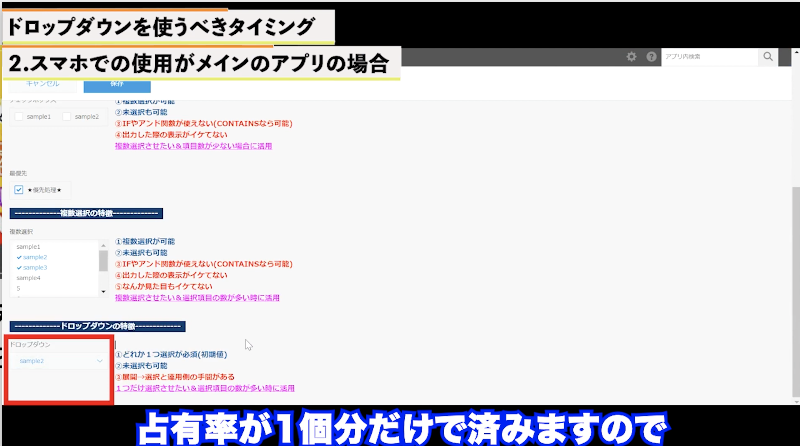Focus the アプリ内検索 search field

pos(709,57)
